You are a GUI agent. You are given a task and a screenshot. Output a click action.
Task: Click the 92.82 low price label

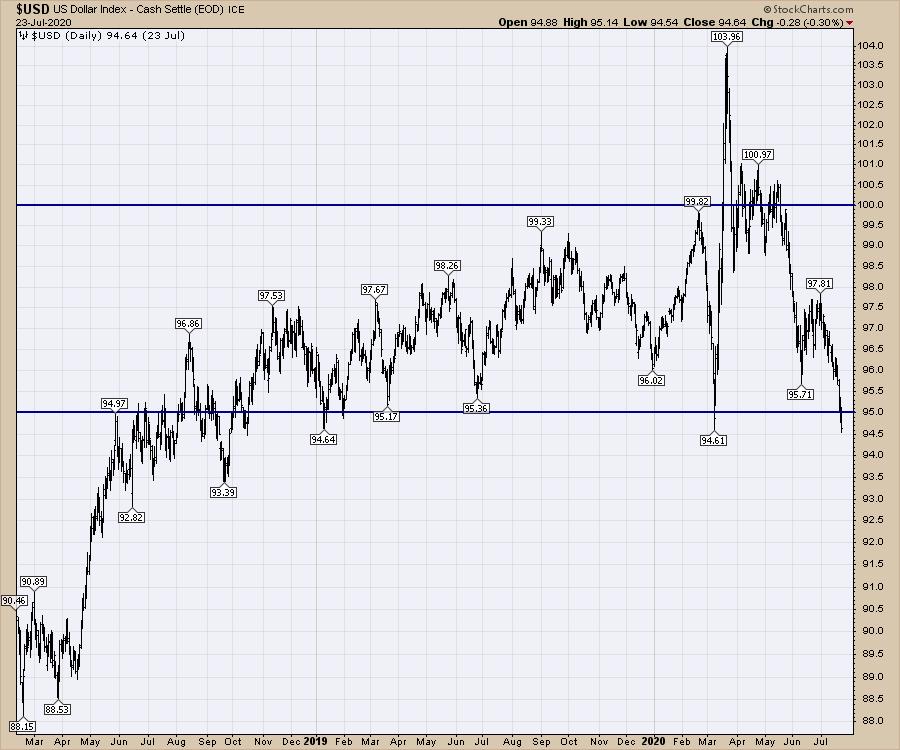131,517
